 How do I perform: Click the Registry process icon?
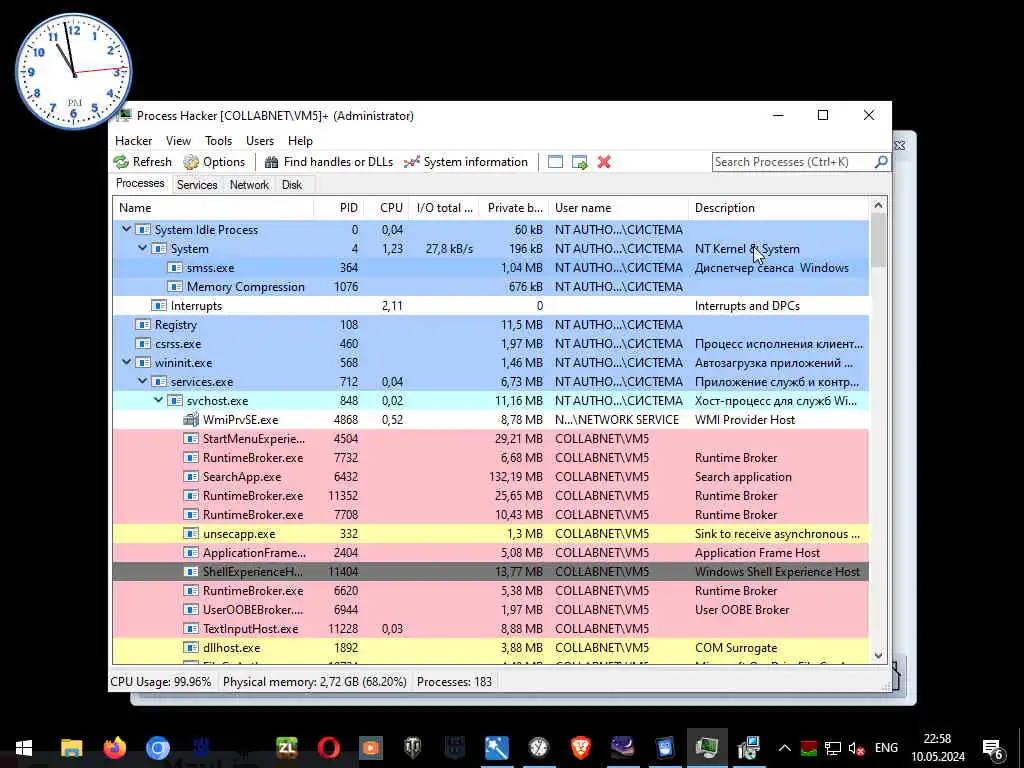tap(142, 325)
